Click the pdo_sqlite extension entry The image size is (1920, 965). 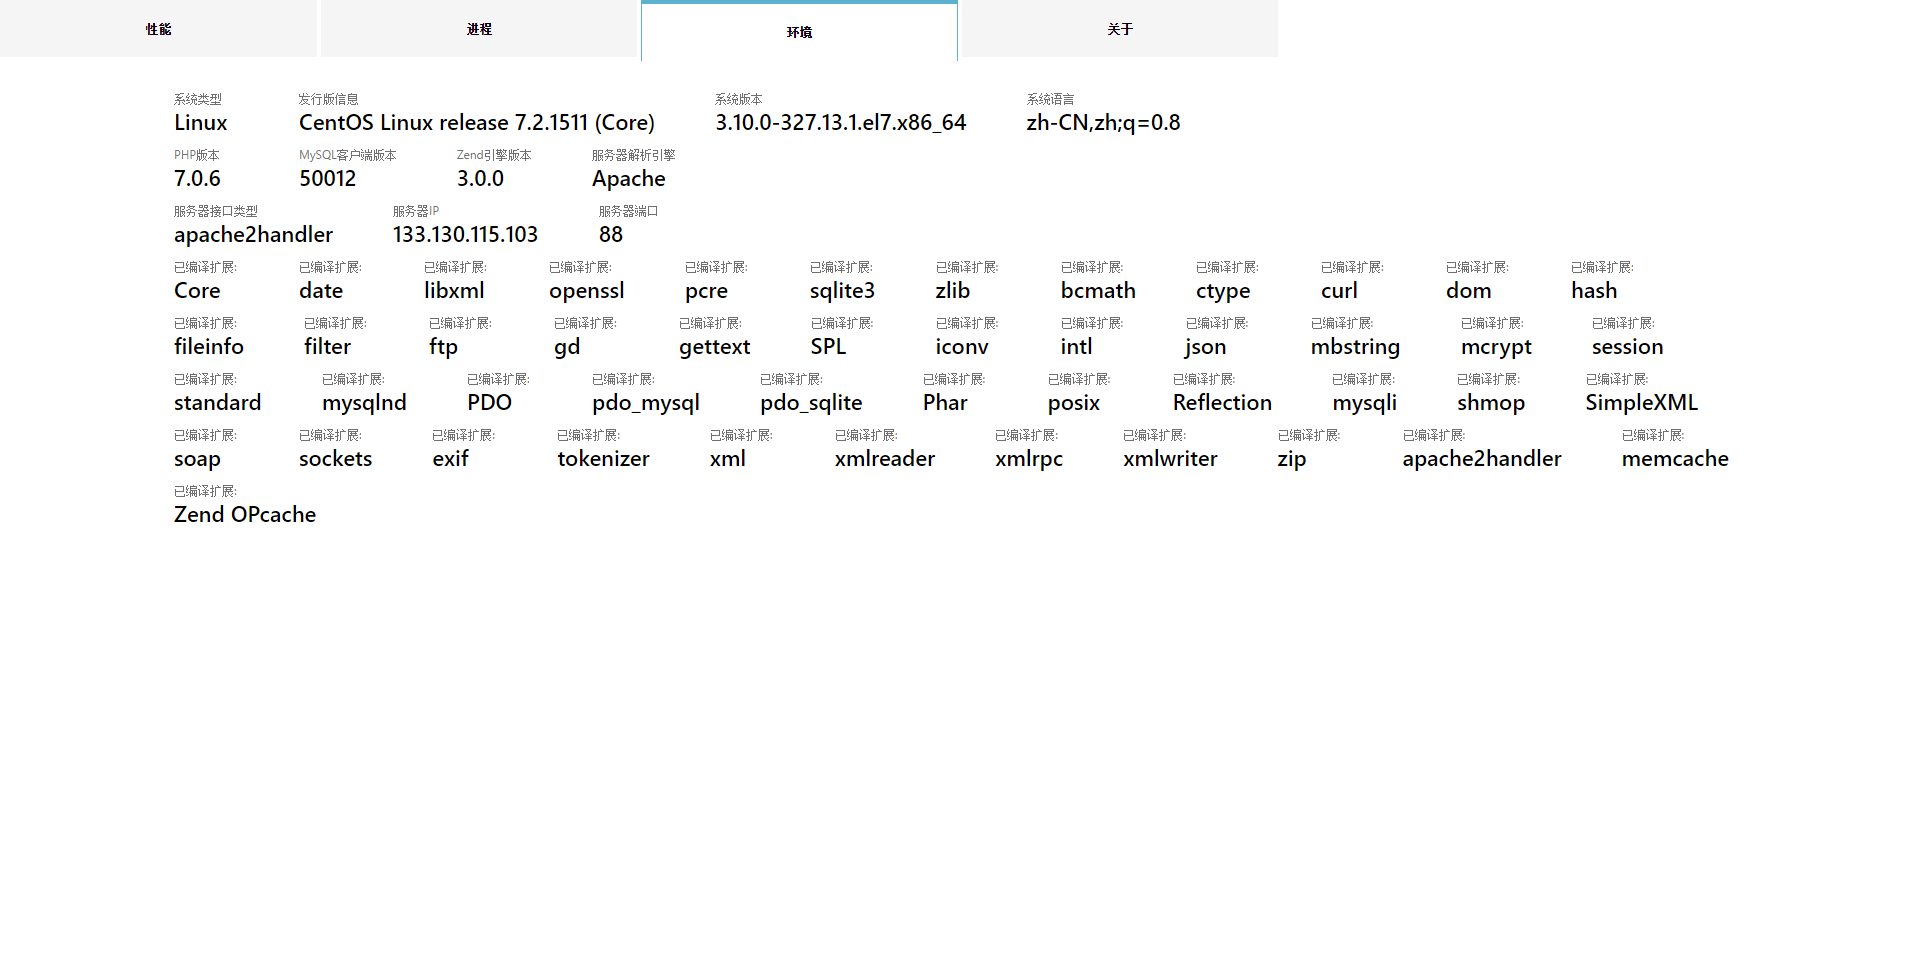[x=811, y=403]
